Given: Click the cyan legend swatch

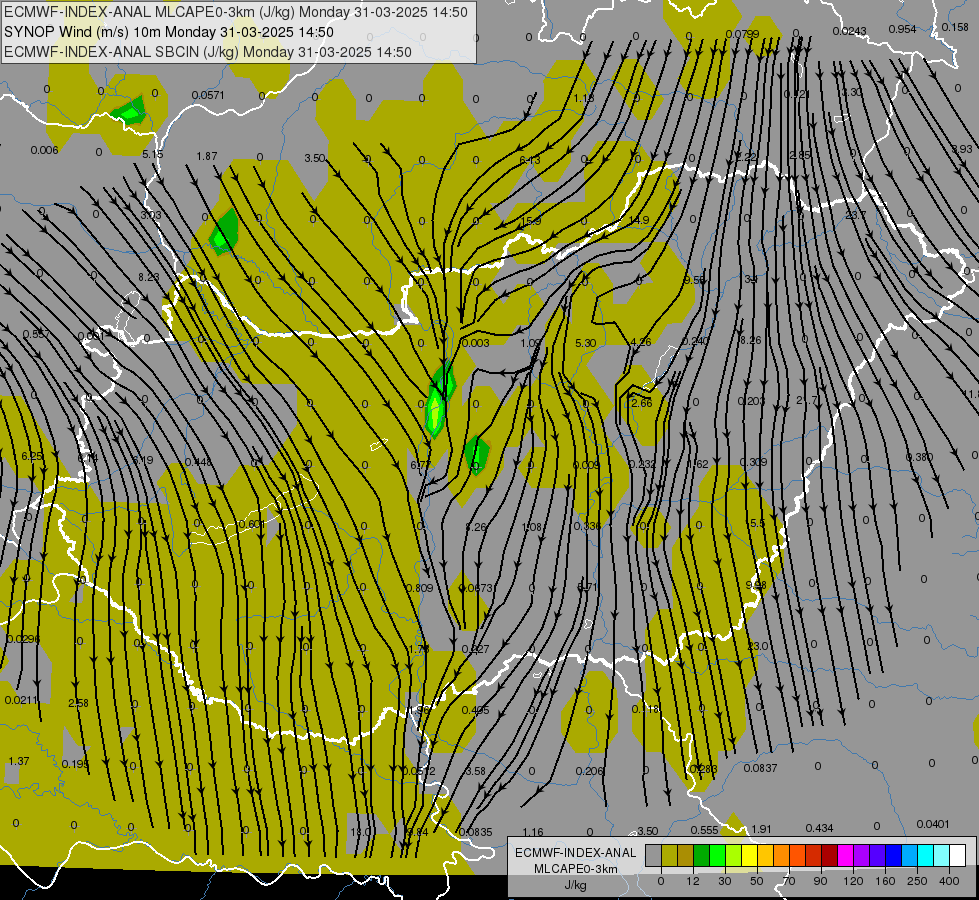Looking at the screenshot, I should pyautogui.click(x=926, y=855).
